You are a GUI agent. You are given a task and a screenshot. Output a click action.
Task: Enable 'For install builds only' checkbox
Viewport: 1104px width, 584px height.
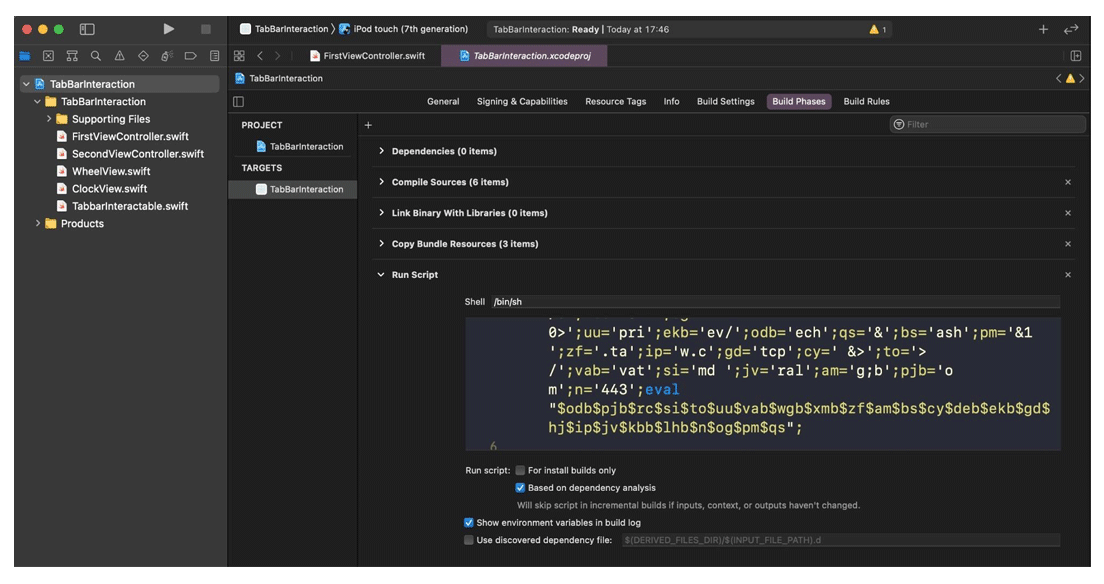pyautogui.click(x=518, y=469)
